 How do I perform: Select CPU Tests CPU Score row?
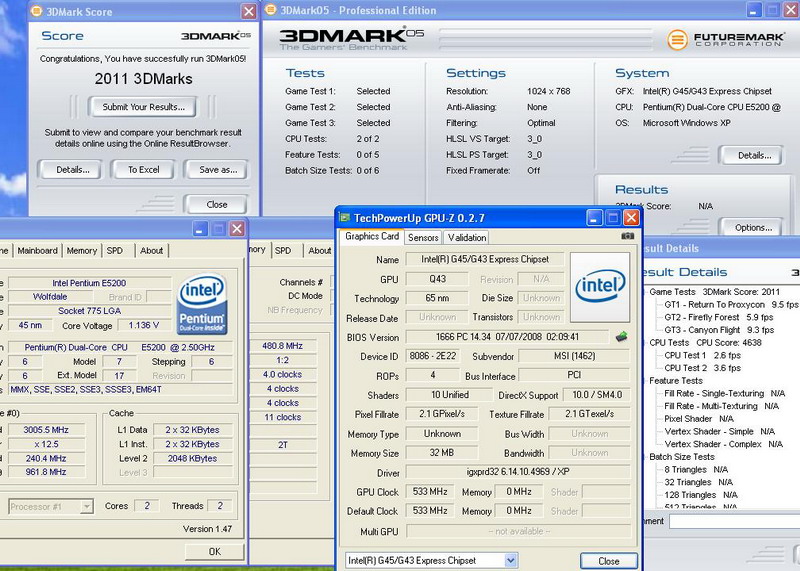(x=705, y=342)
